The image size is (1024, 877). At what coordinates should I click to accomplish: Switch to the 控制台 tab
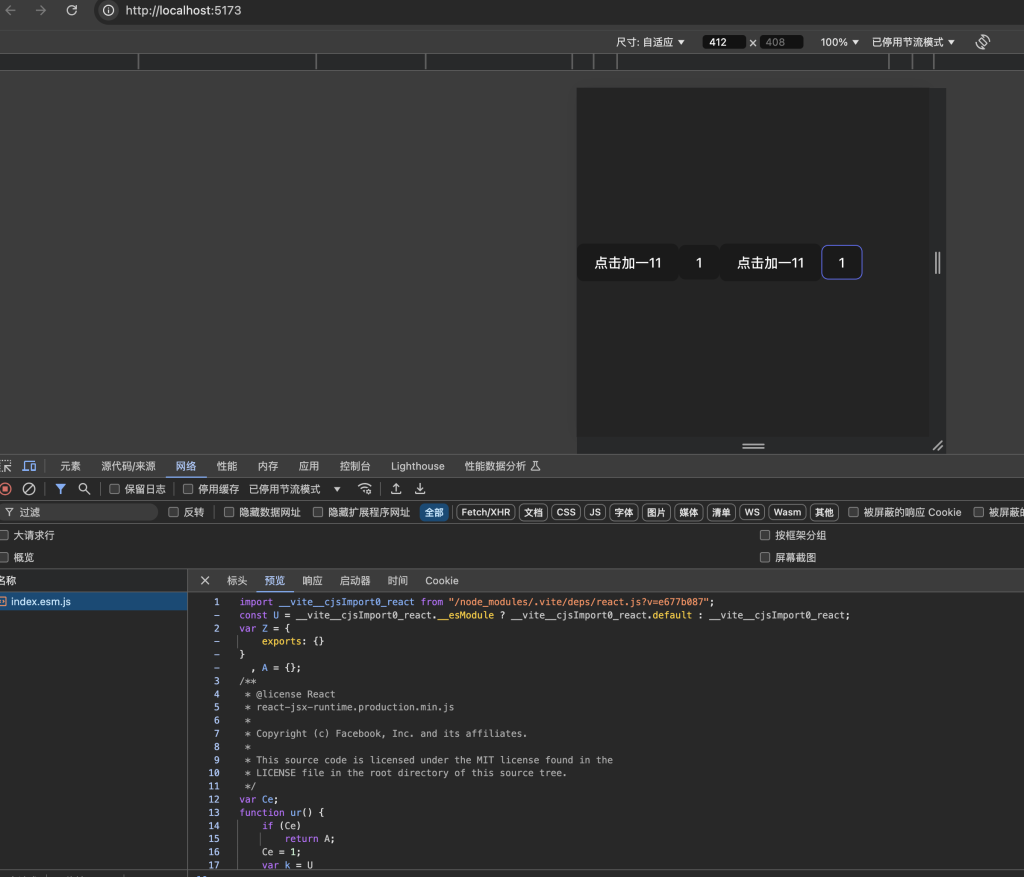pyautogui.click(x=355, y=466)
